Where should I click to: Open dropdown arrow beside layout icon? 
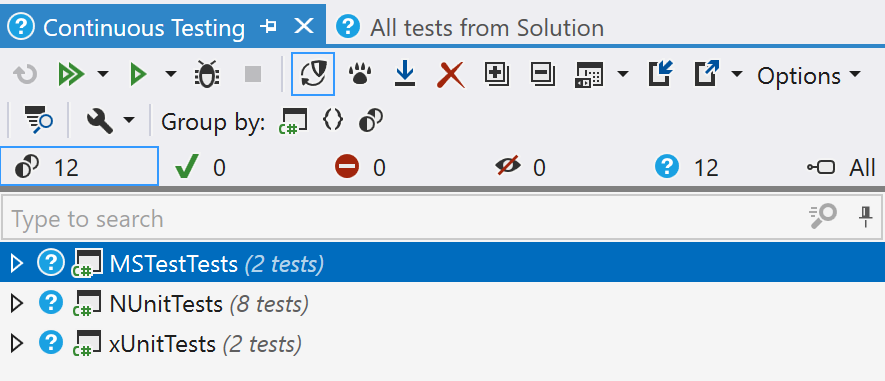click(x=623, y=74)
